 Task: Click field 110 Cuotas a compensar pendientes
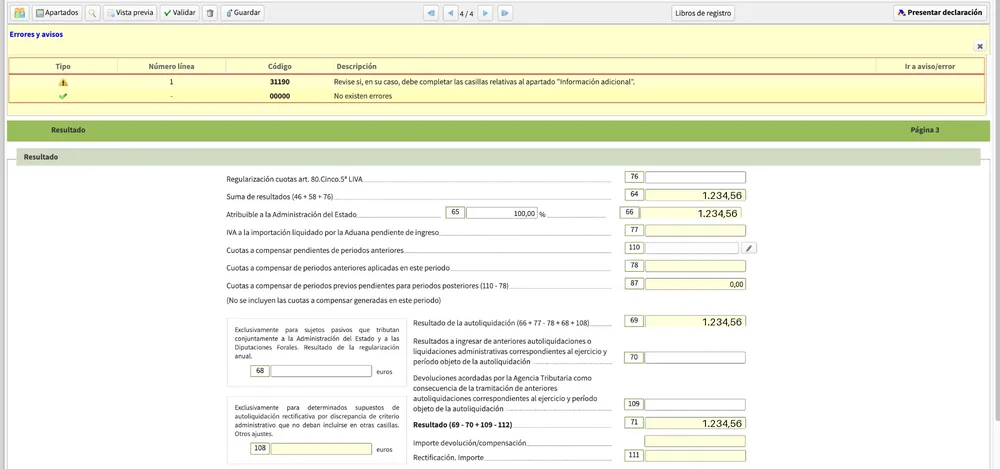click(692, 248)
